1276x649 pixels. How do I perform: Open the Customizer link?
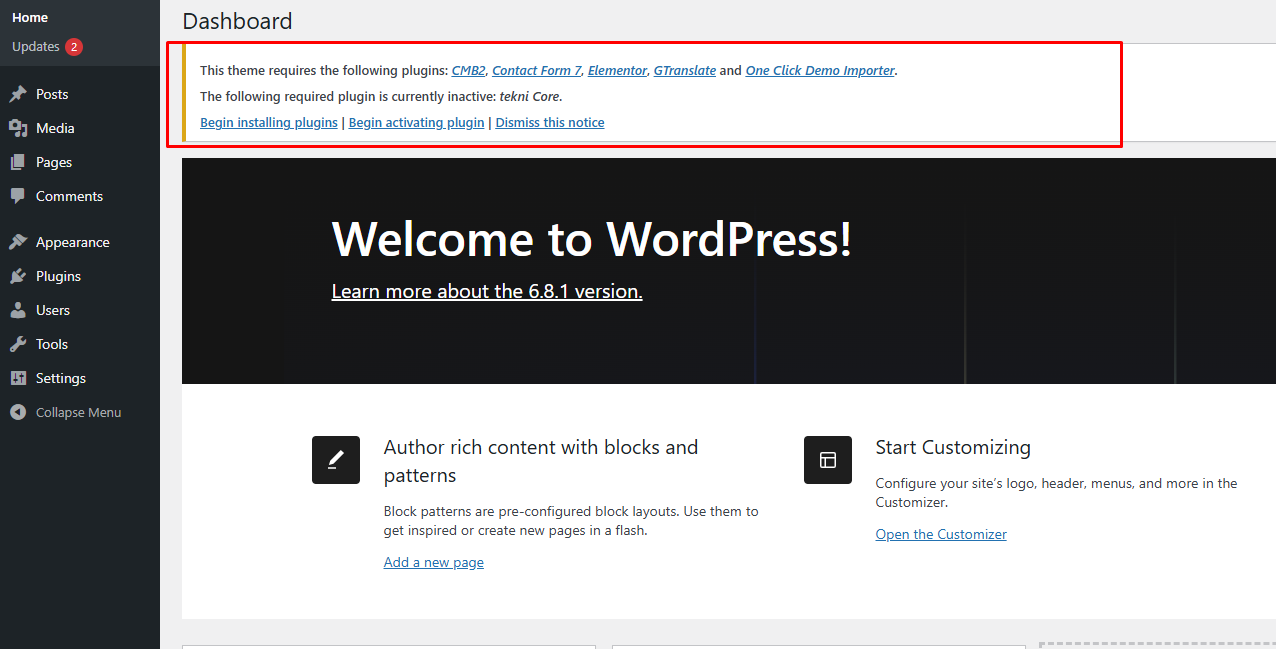click(940, 535)
